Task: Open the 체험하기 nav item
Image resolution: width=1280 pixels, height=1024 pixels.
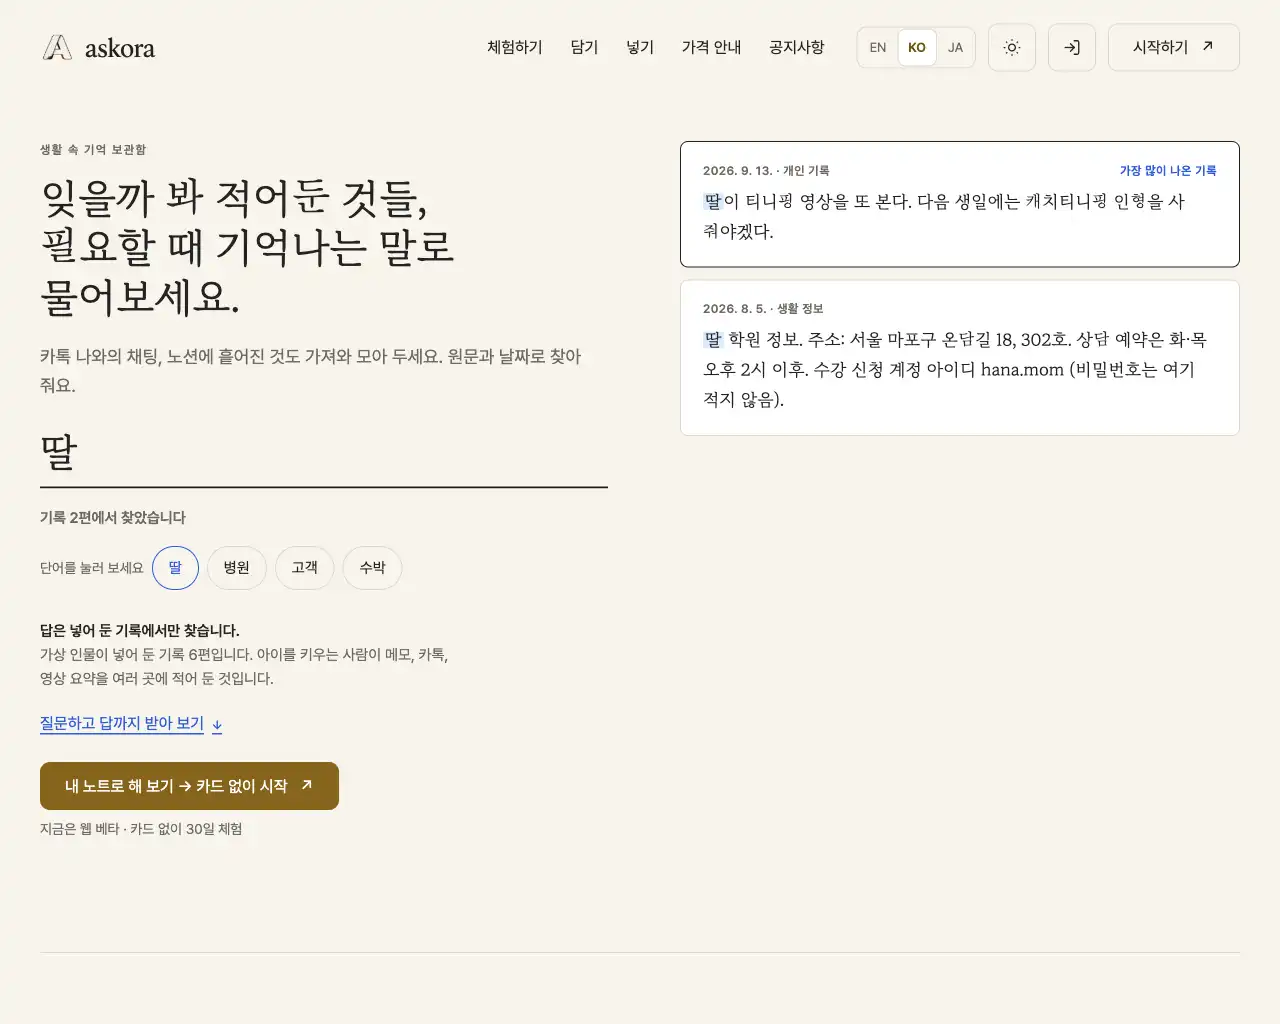Action: pyautogui.click(x=515, y=47)
